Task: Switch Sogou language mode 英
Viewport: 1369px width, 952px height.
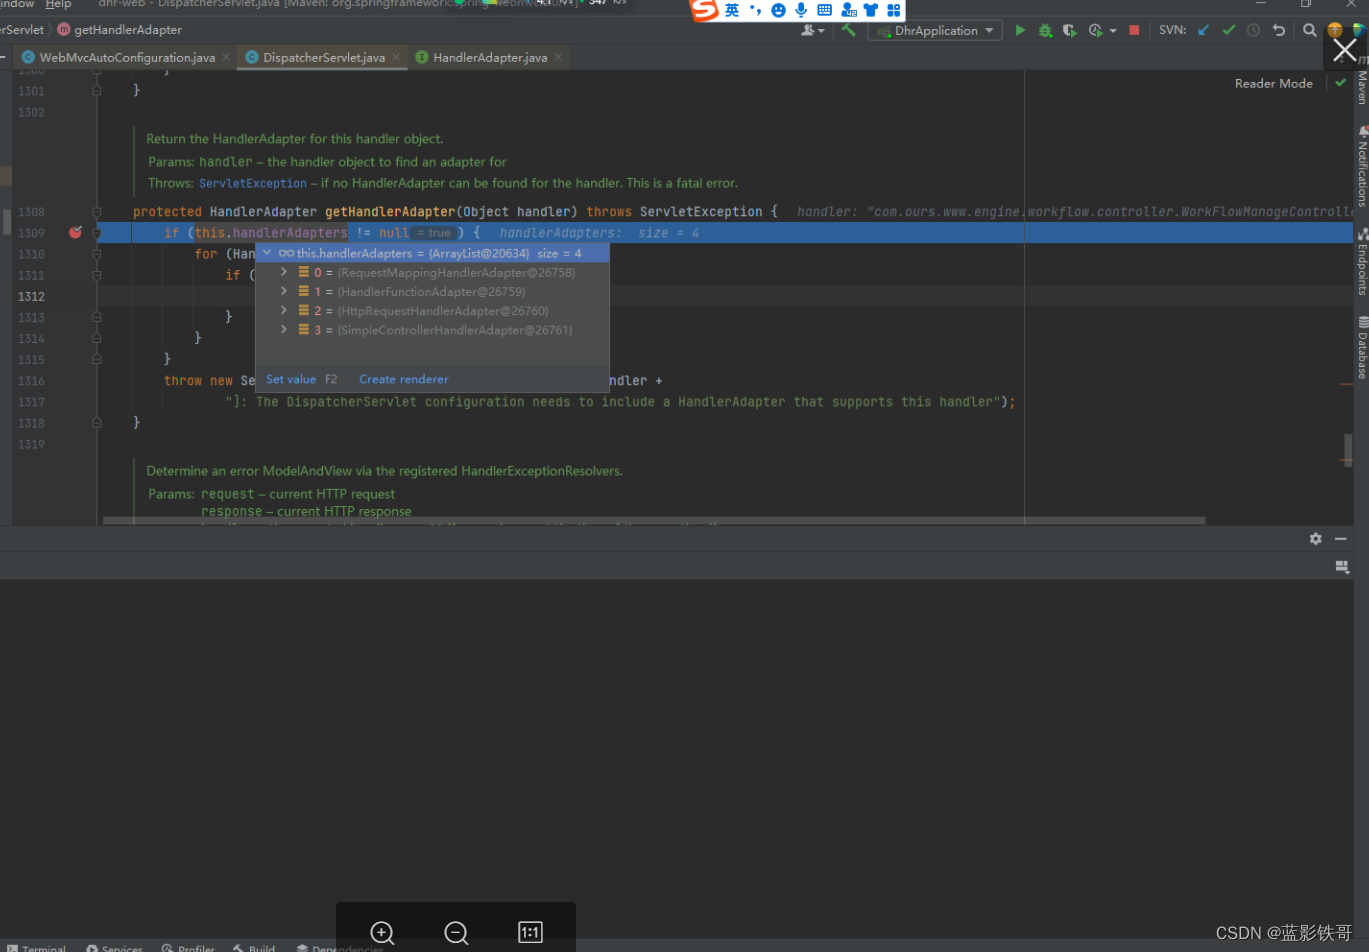Action: 732,10
